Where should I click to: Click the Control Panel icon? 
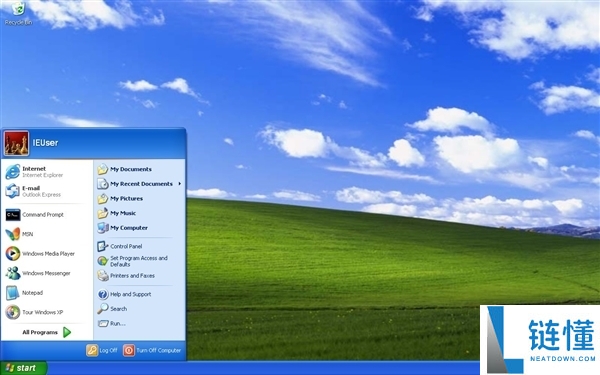pos(103,246)
